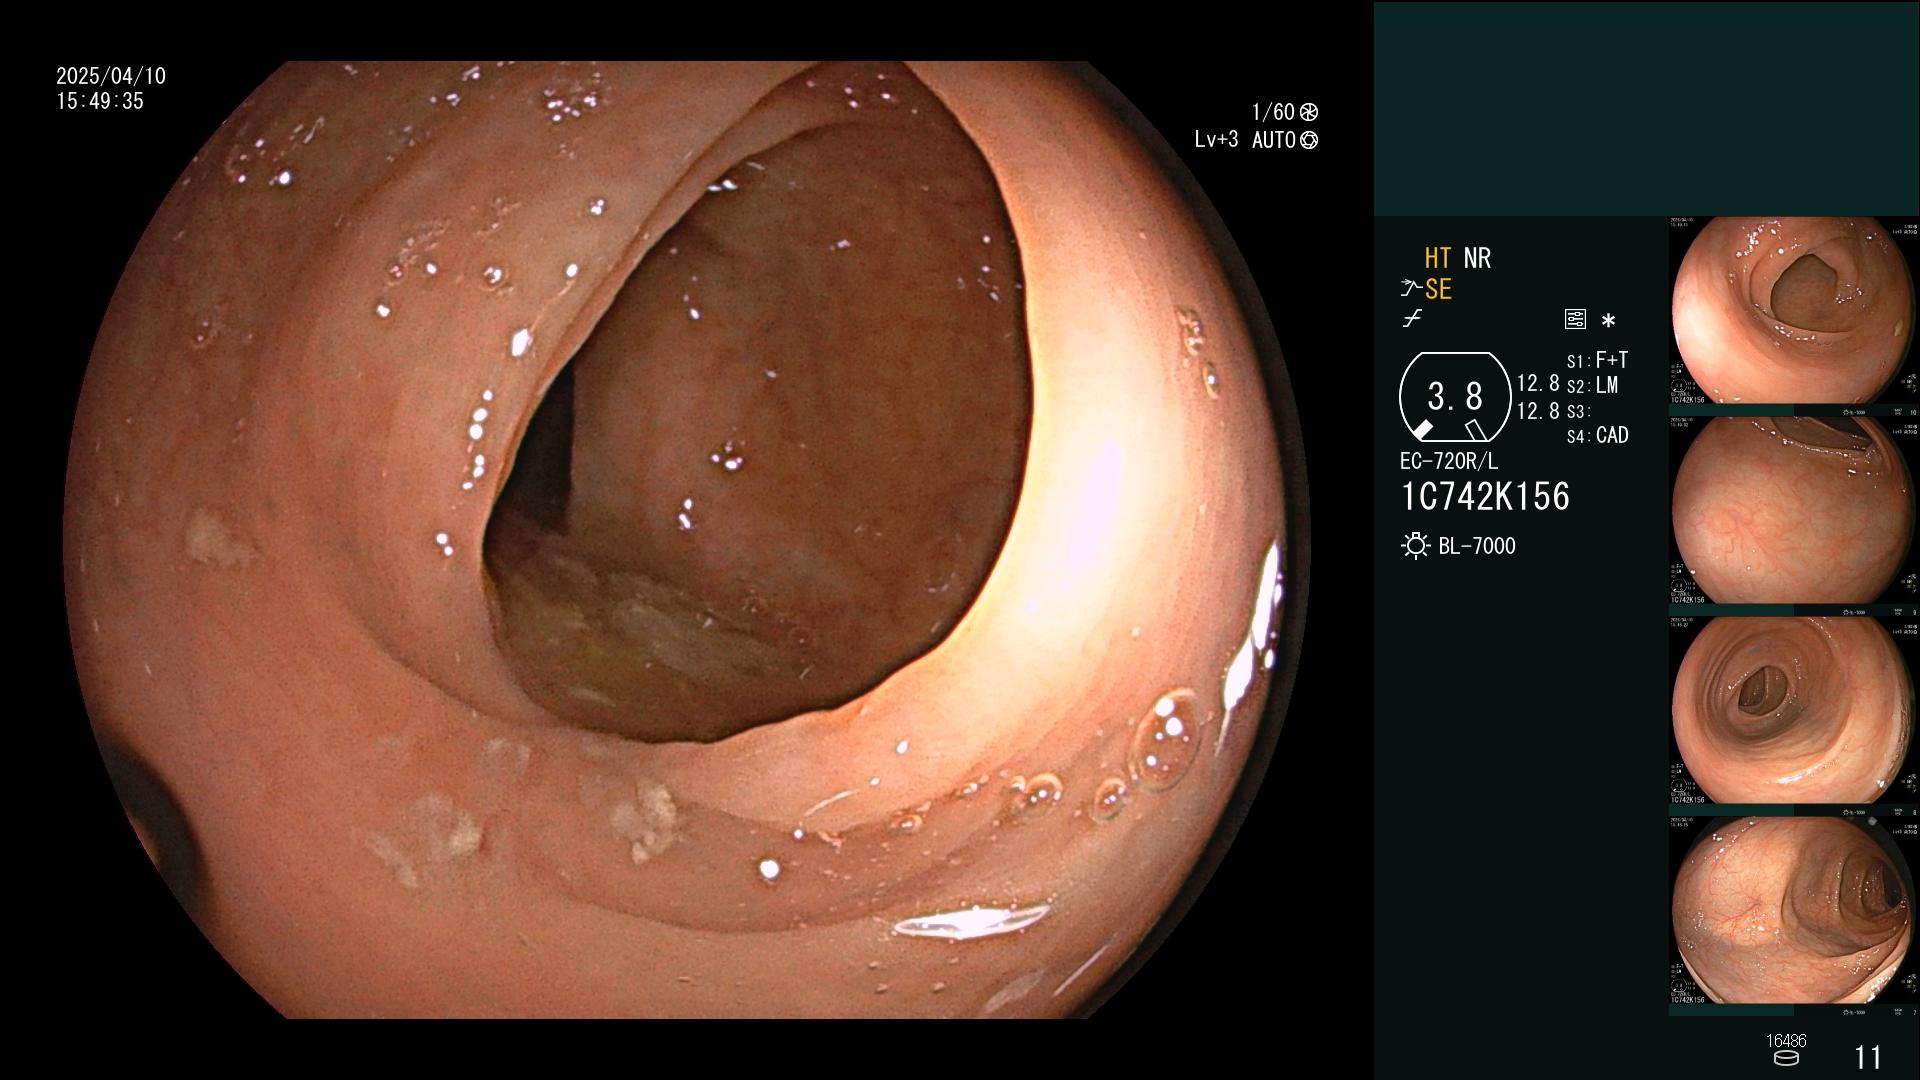Viewport: 1920px width, 1080px height.
Task: Click the HT indicator label
Action: pyautogui.click(x=1437, y=258)
